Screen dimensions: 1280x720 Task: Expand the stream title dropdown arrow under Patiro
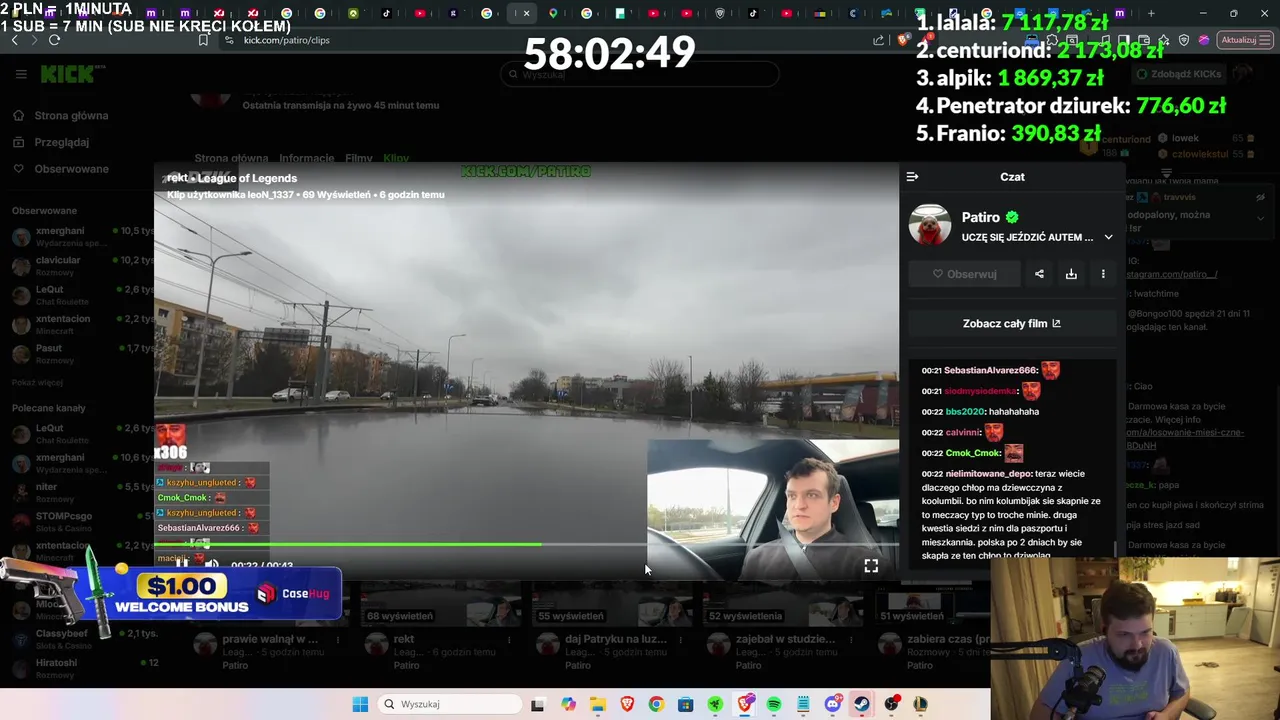coord(1108,238)
